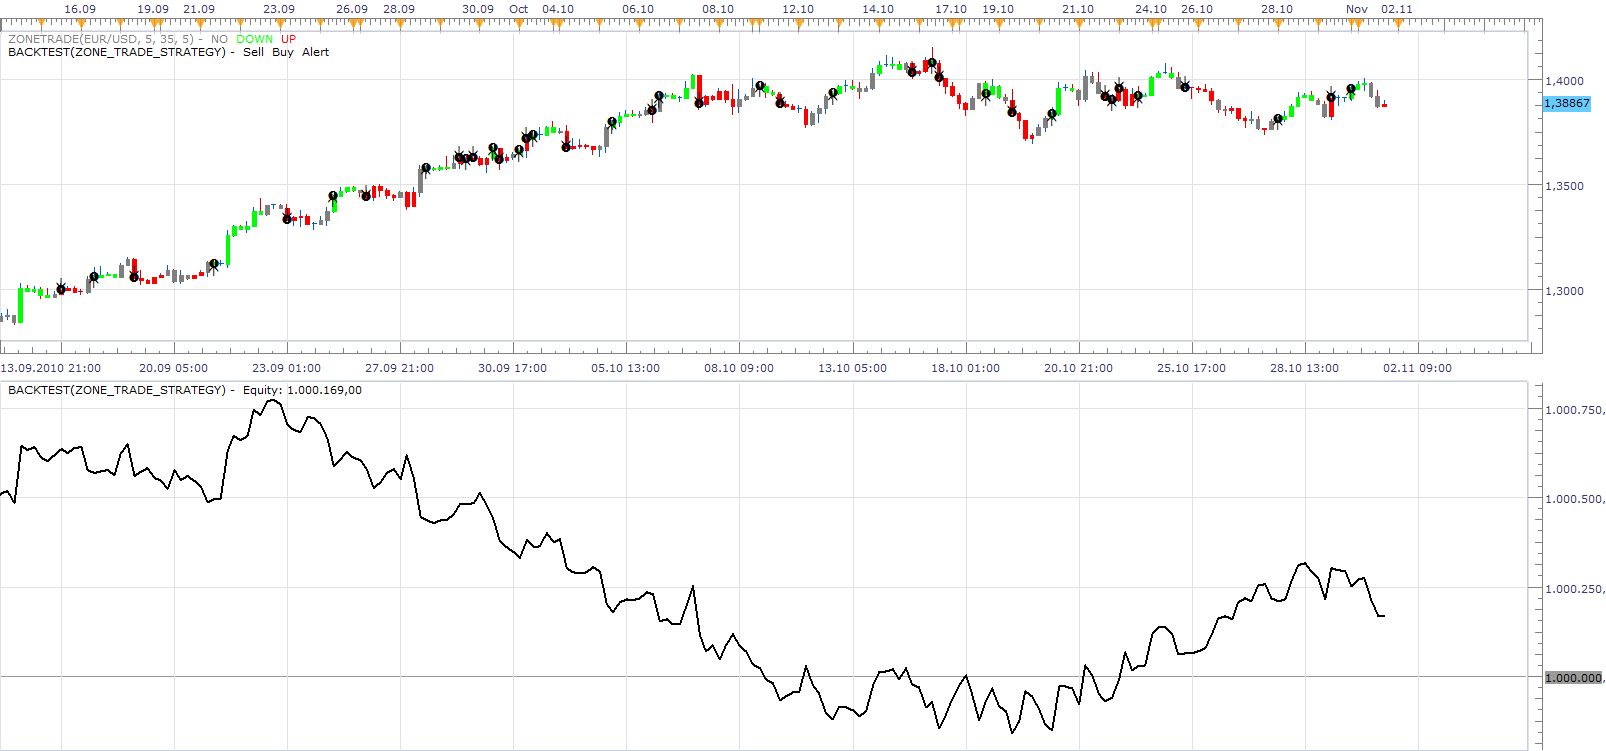Click the orange marker under 02.11
This screenshot has height=751, width=1606.
1398,23
